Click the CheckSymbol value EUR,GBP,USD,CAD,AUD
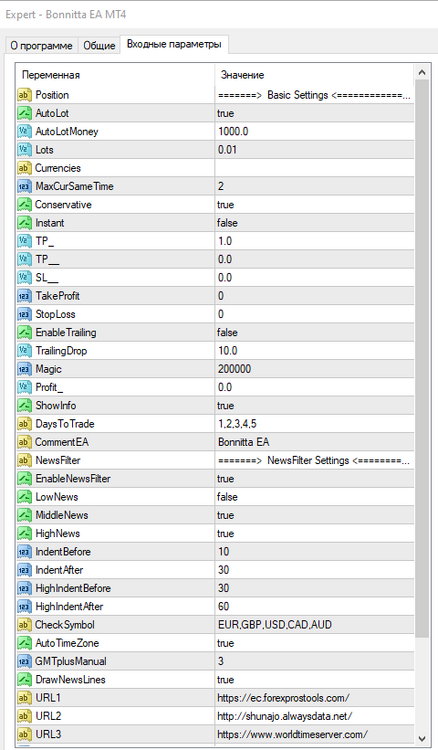The width and height of the screenshot is (438, 750). click(x=274, y=625)
